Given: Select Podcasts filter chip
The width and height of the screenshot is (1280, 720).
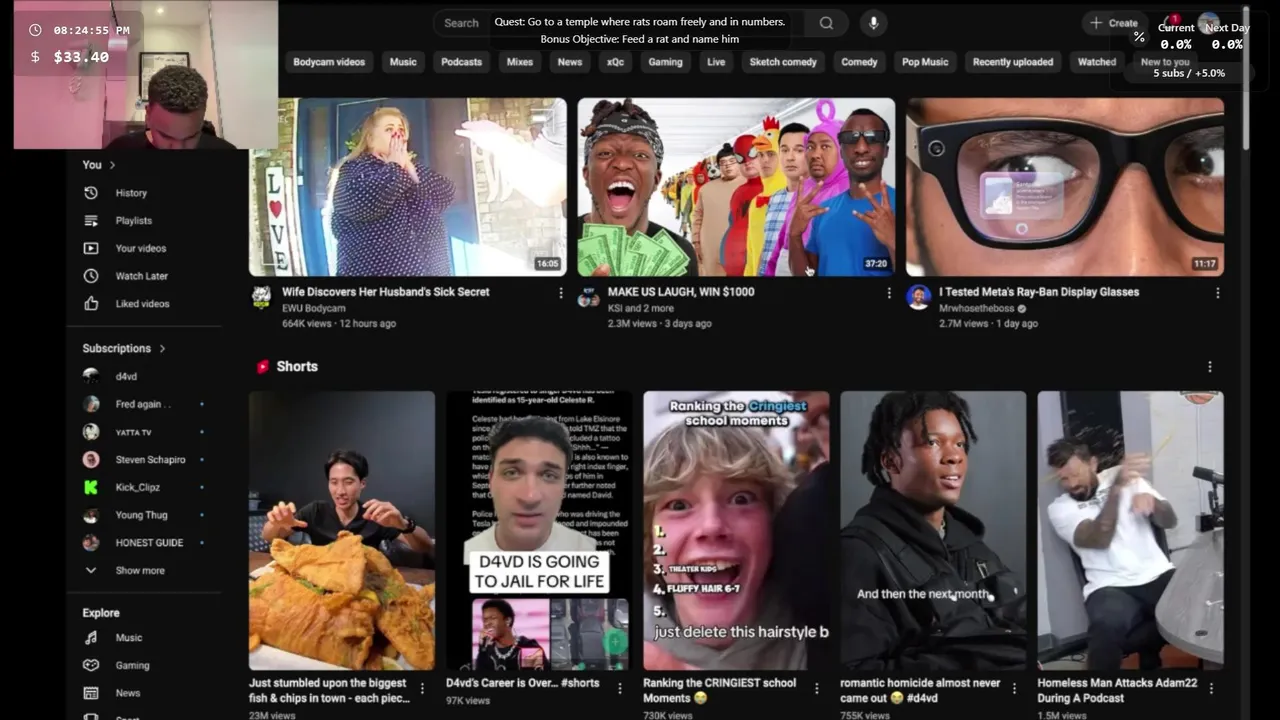Looking at the screenshot, I should [x=461, y=62].
